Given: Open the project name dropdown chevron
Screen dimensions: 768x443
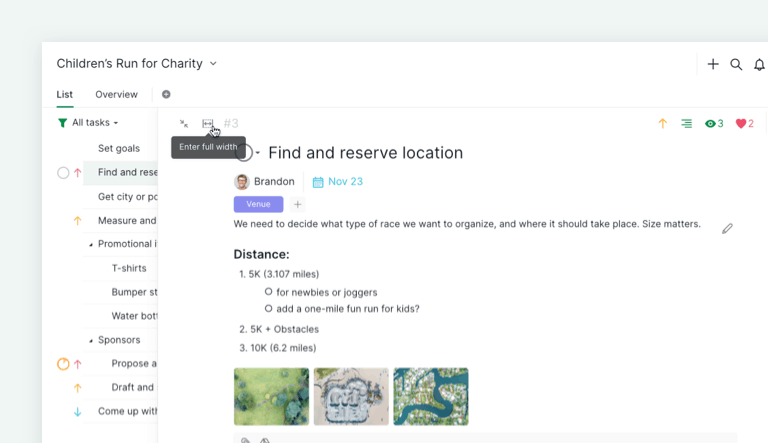Looking at the screenshot, I should click(x=213, y=64).
